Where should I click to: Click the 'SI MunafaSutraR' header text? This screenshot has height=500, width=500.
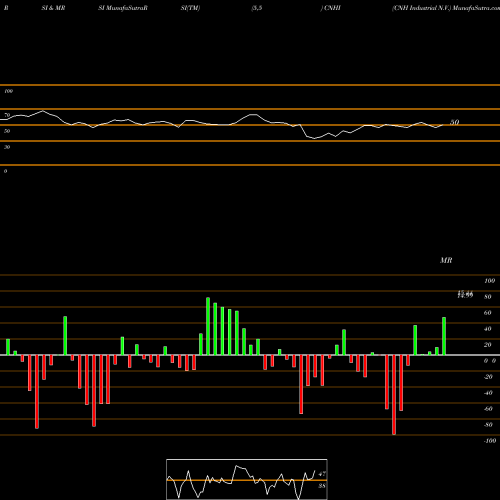[x=123, y=8]
